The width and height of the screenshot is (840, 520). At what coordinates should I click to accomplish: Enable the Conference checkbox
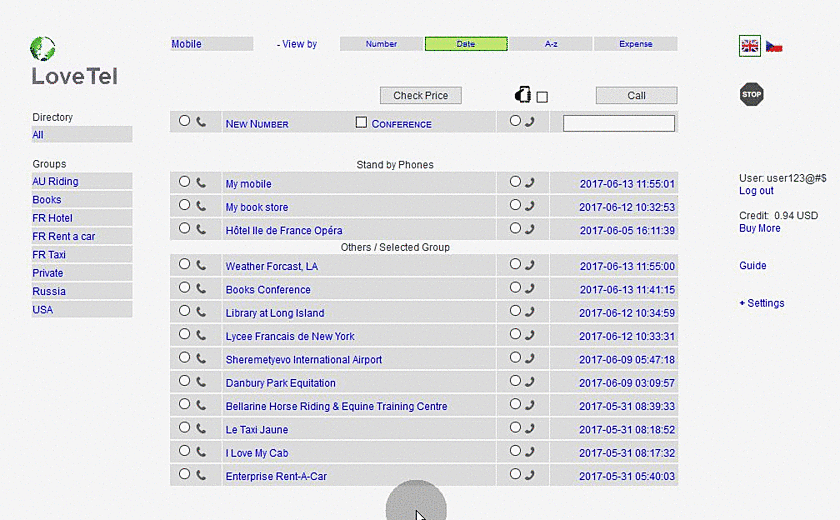coord(362,123)
